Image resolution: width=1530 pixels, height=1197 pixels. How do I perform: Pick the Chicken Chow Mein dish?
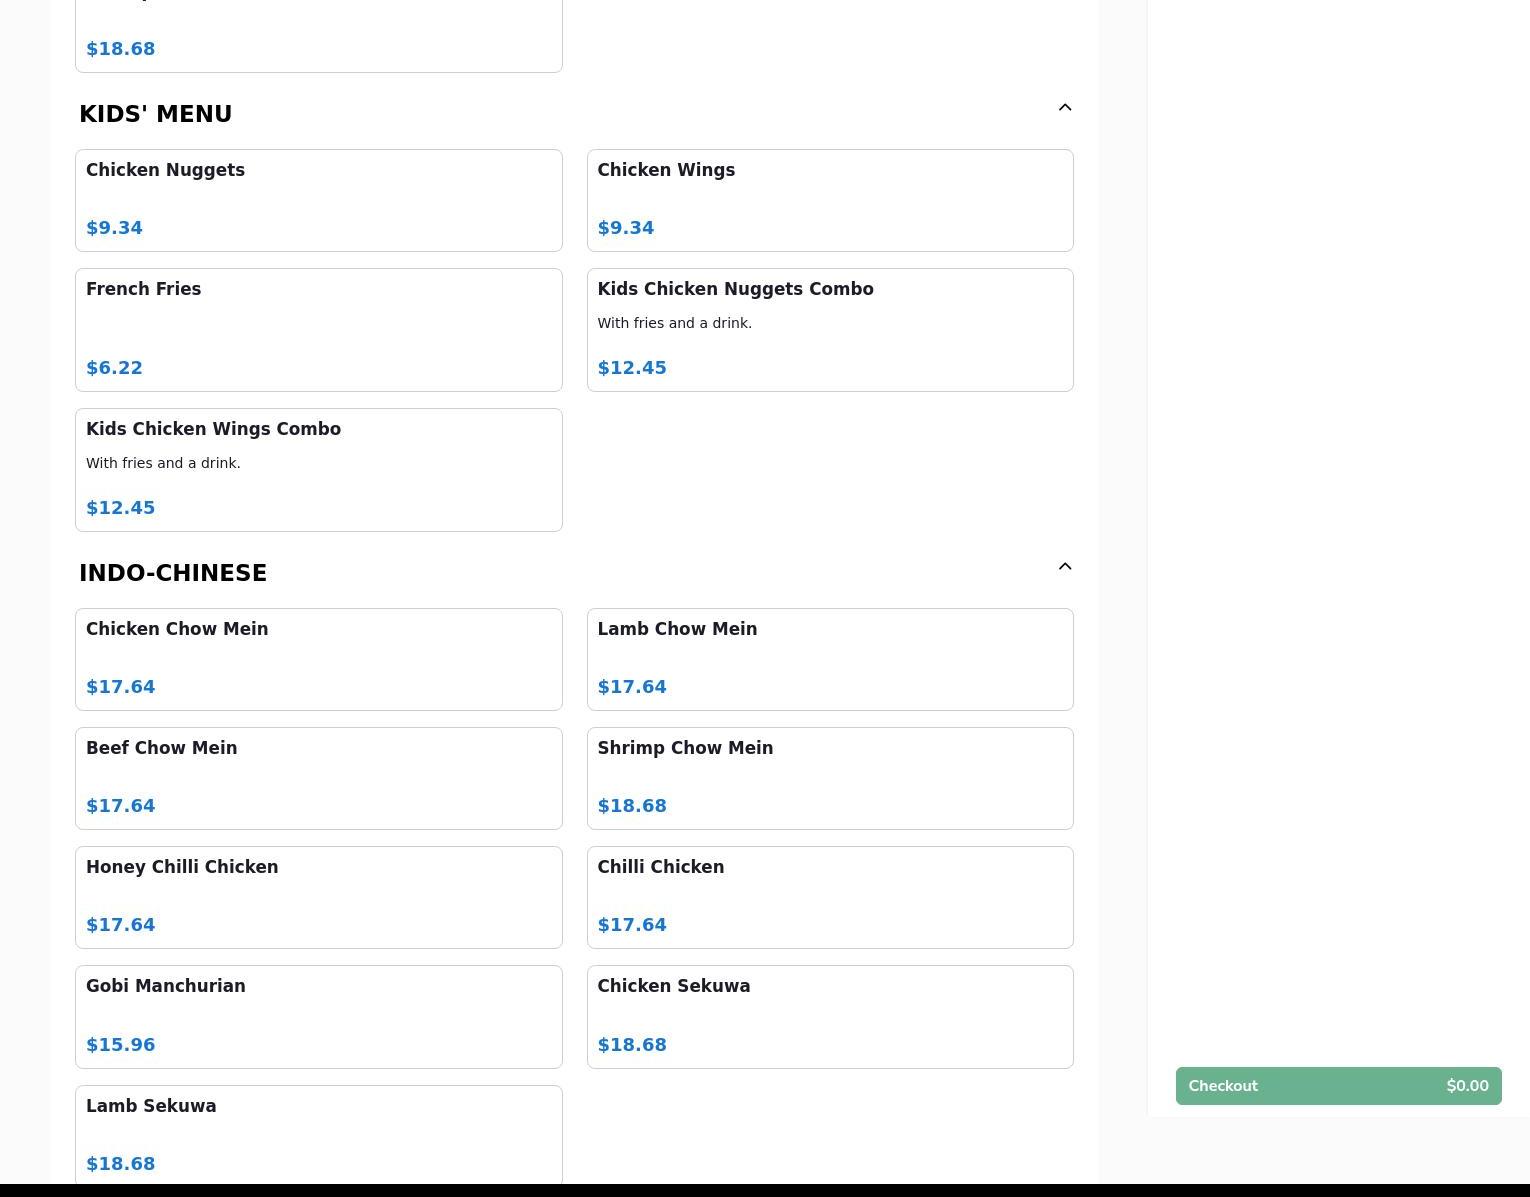click(318, 659)
